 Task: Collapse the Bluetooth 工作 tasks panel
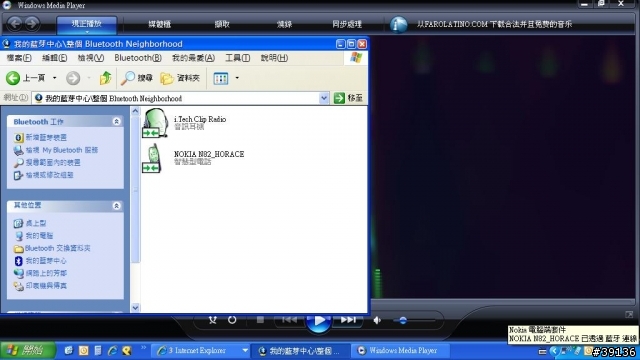pyautogui.click(x=116, y=122)
